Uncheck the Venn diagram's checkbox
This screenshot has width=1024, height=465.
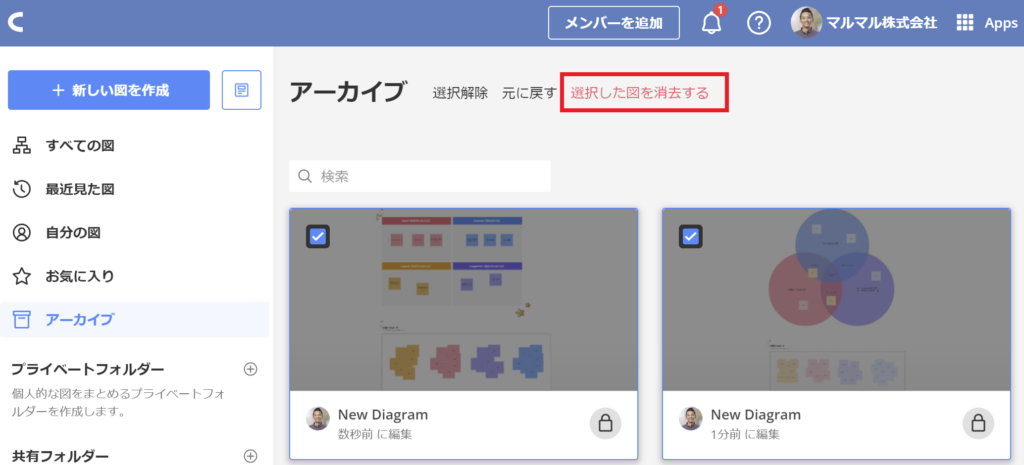(x=691, y=236)
